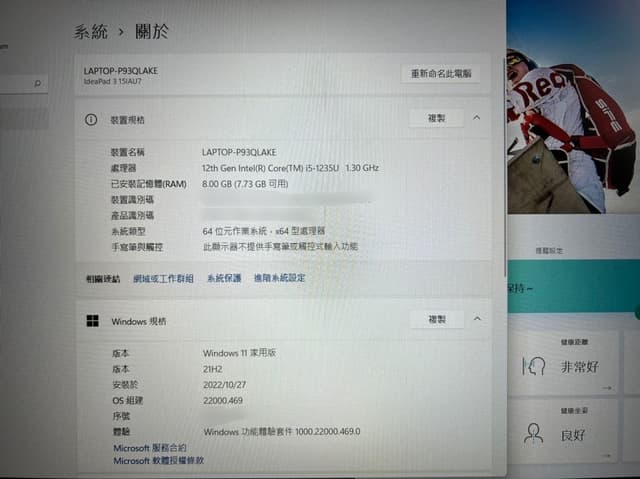The height and width of the screenshot is (479, 640).
Task: Open 進階系統設定 link
Action: [280, 278]
